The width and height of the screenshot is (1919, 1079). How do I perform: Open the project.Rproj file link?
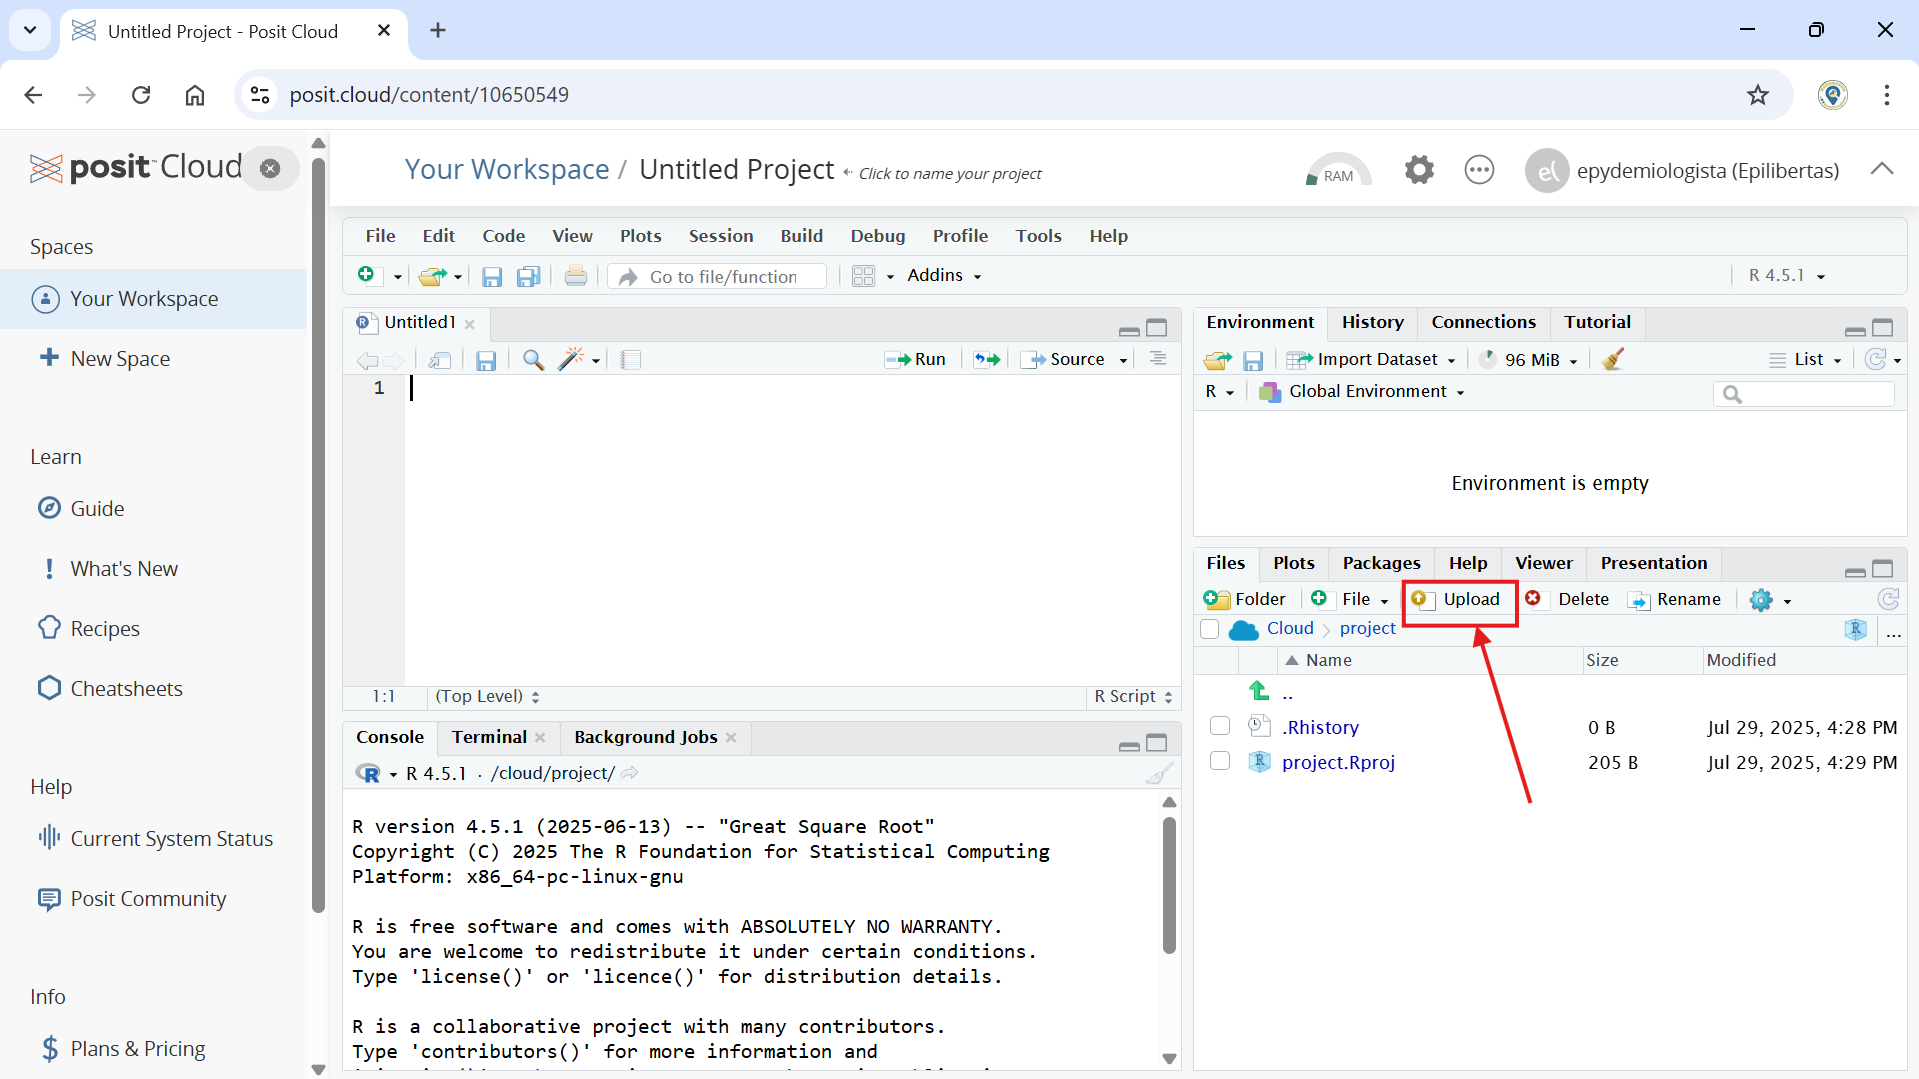[x=1338, y=762]
